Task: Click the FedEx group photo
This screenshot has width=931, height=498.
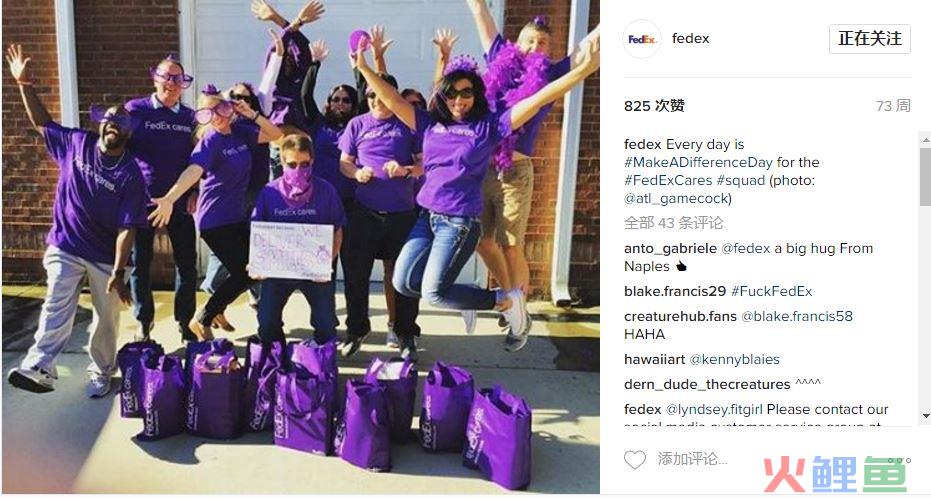Action: (300, 246)
